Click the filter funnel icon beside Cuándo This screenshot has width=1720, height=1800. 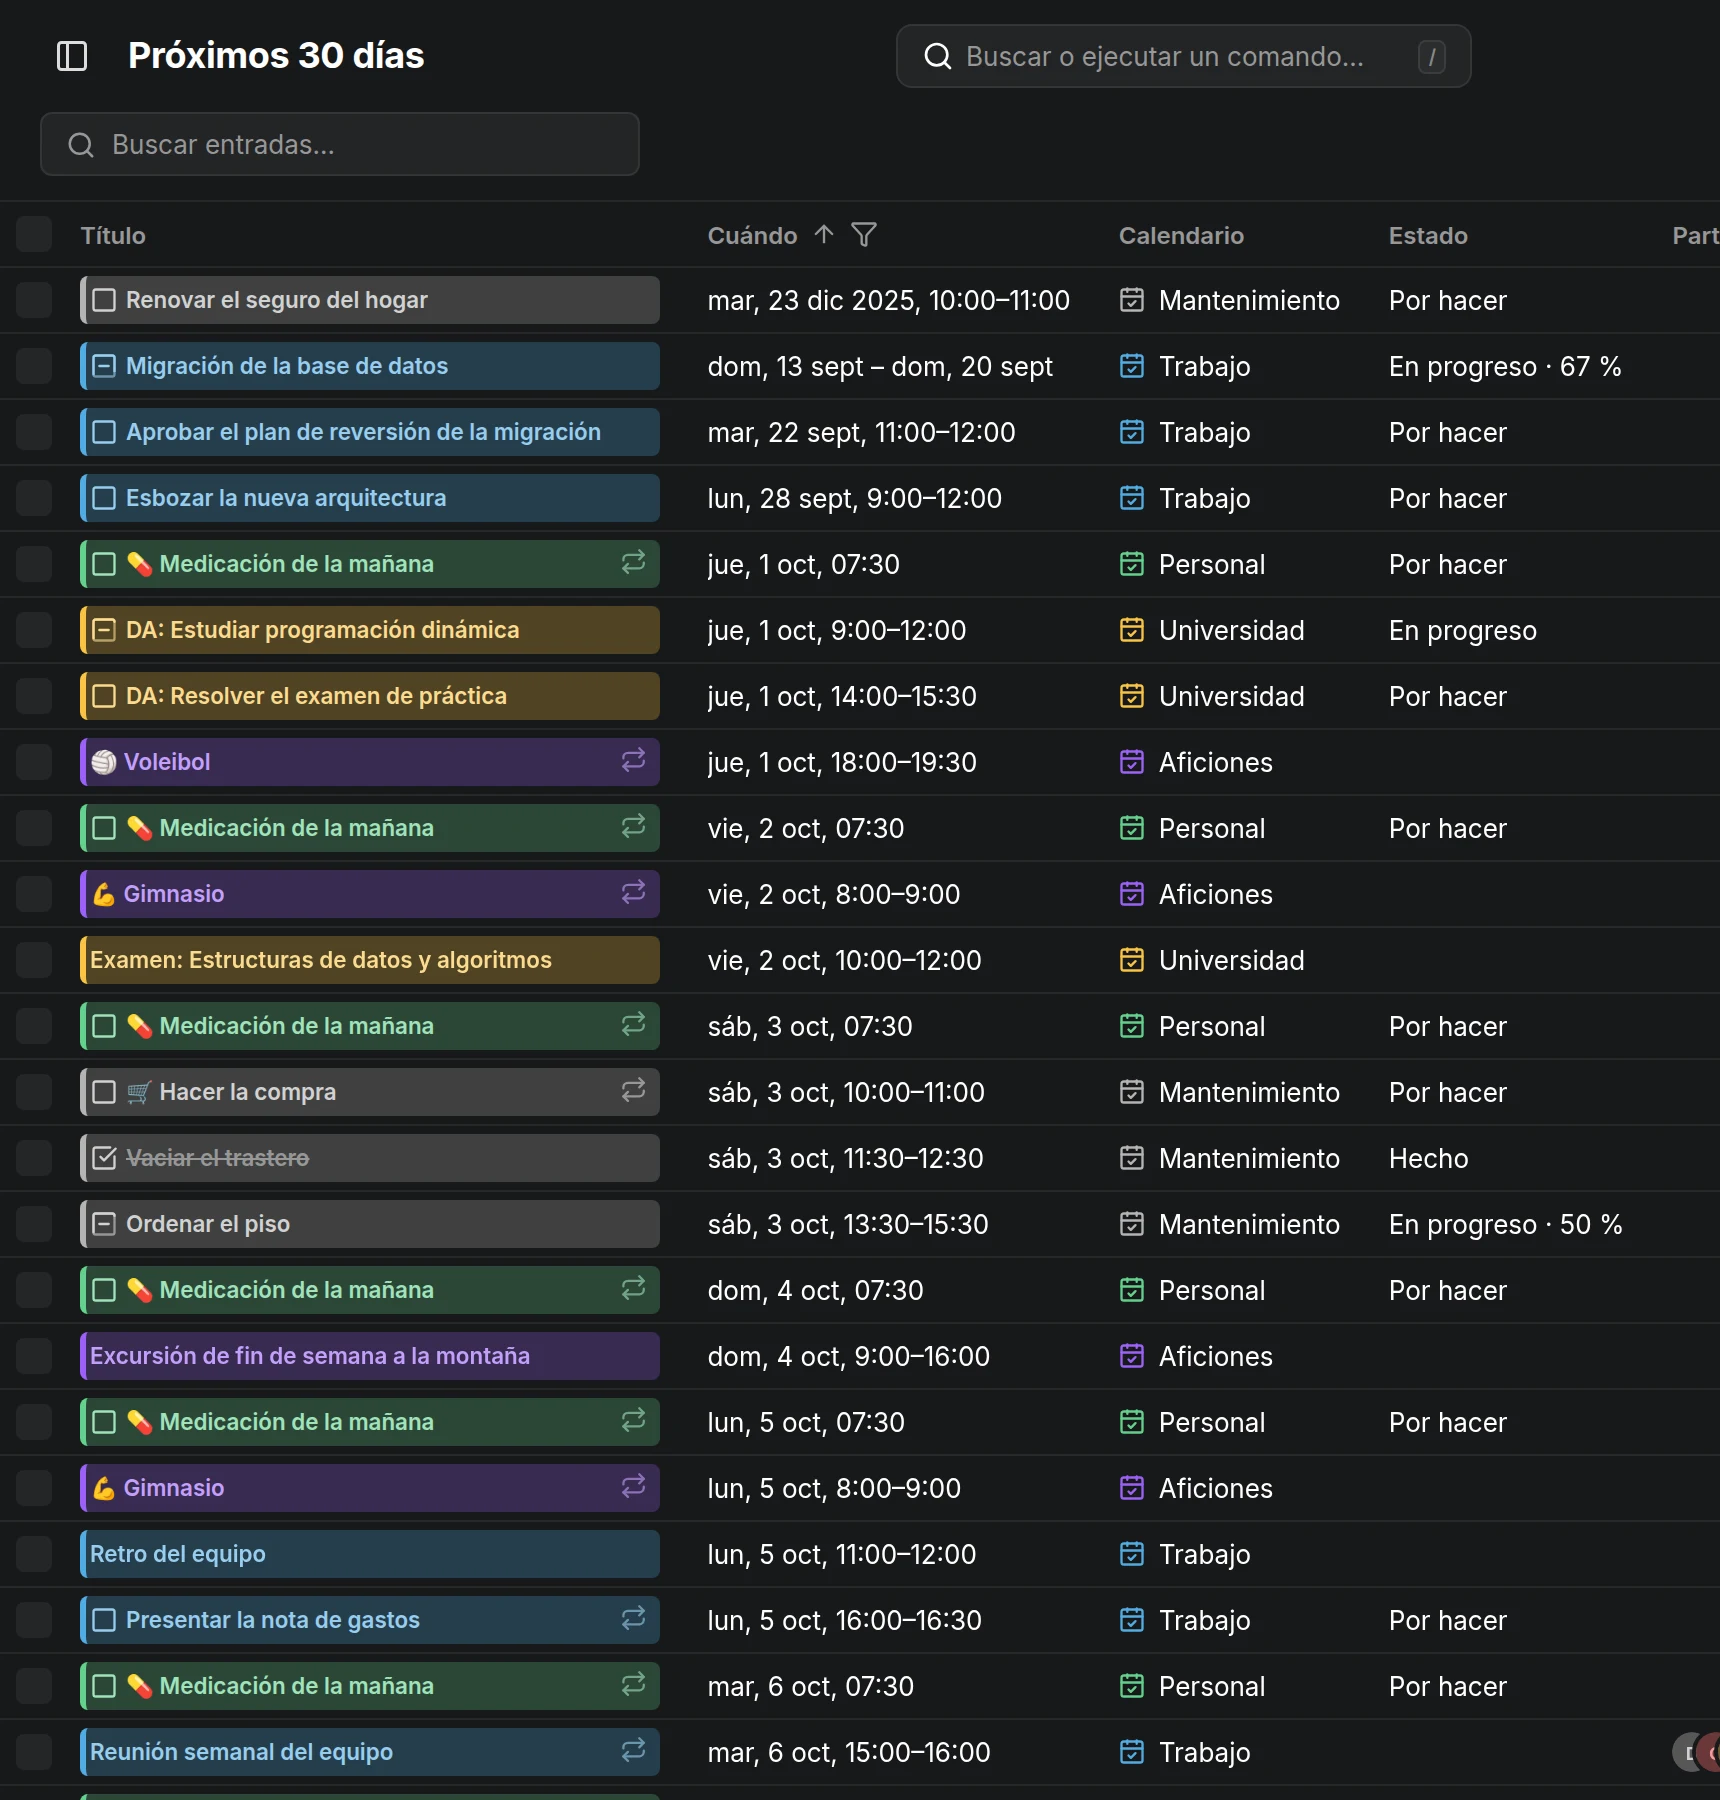[x=864, y=235]
